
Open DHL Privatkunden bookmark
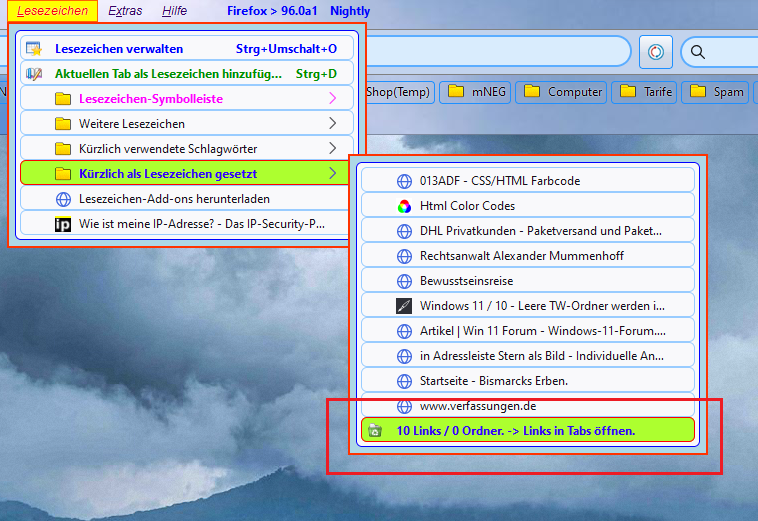(528, 231)
